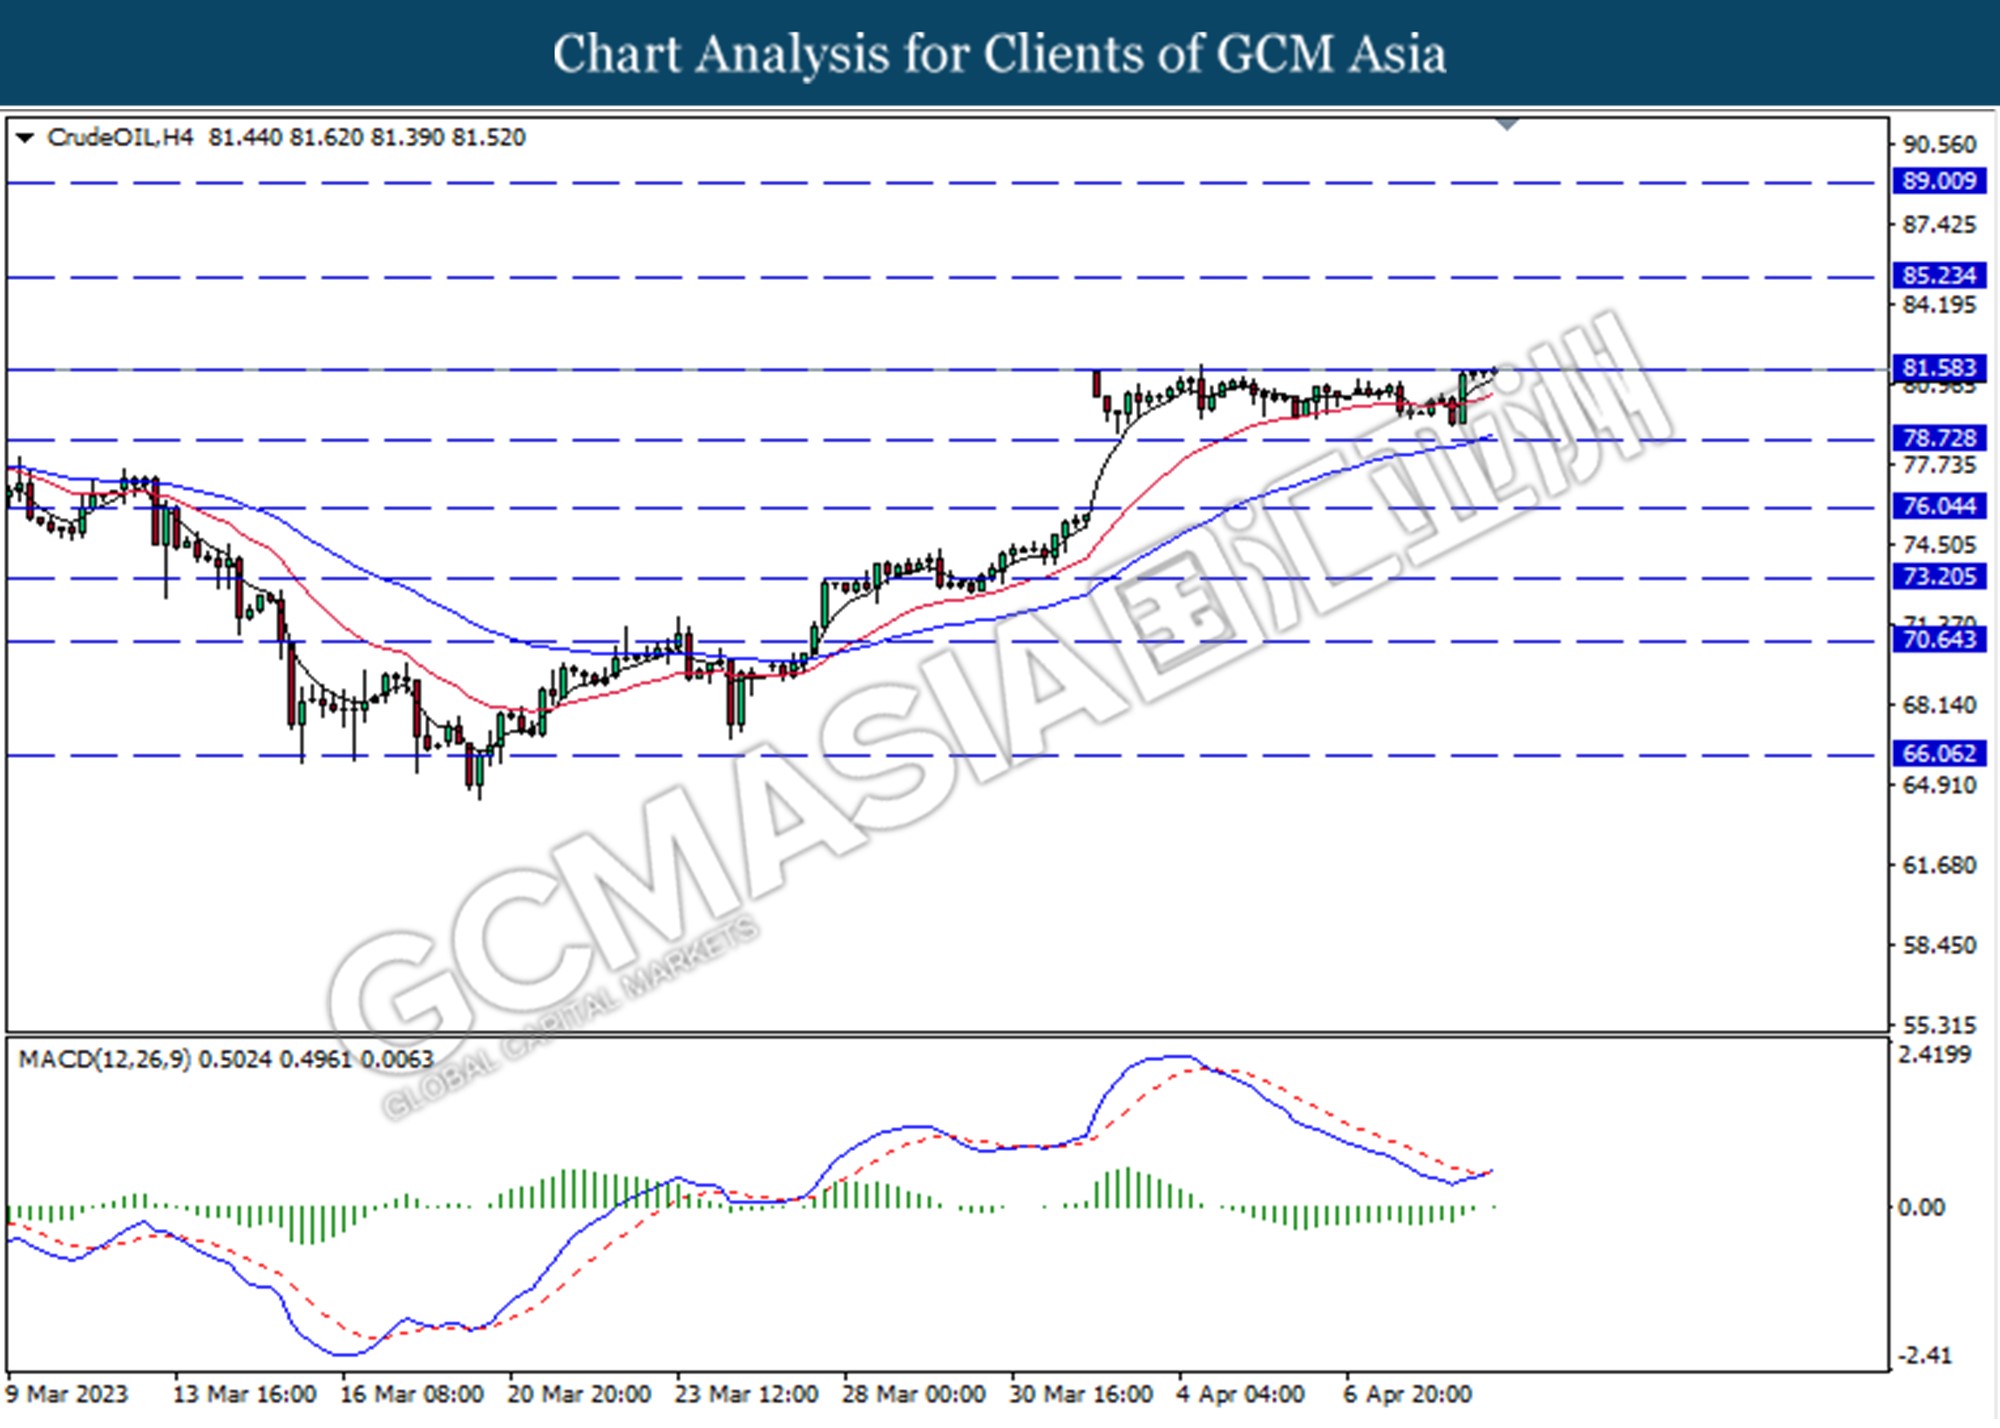Click the 4 Apr 04:00 time label

pyautogui.click(x=1241, y=1394)
